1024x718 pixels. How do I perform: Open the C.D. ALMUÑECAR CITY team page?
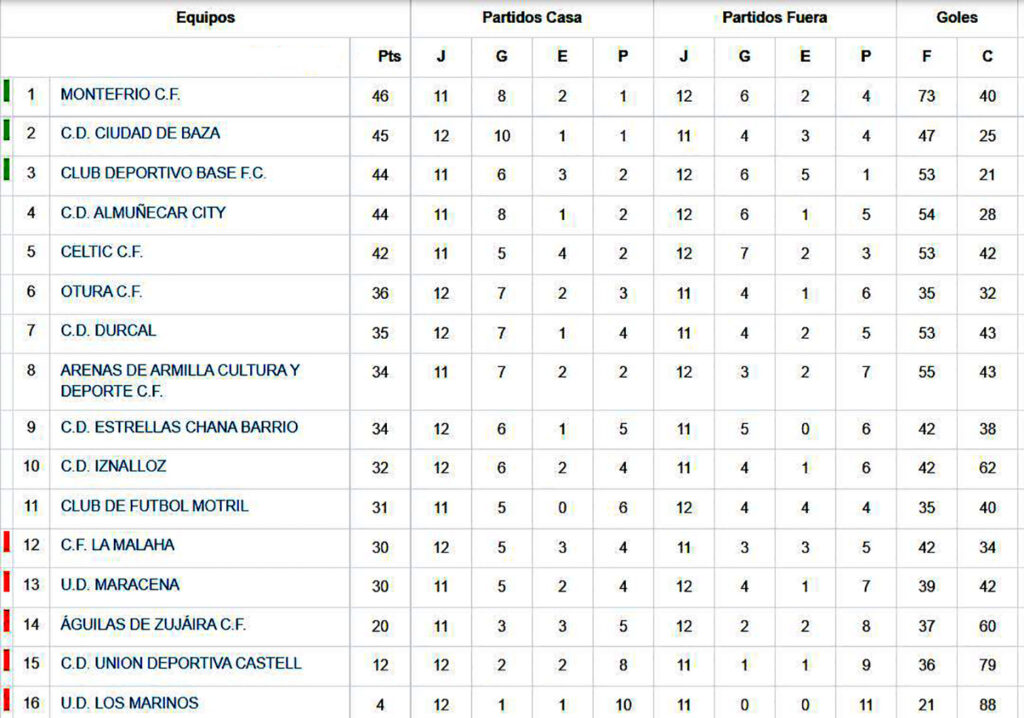tap(143, 212)
